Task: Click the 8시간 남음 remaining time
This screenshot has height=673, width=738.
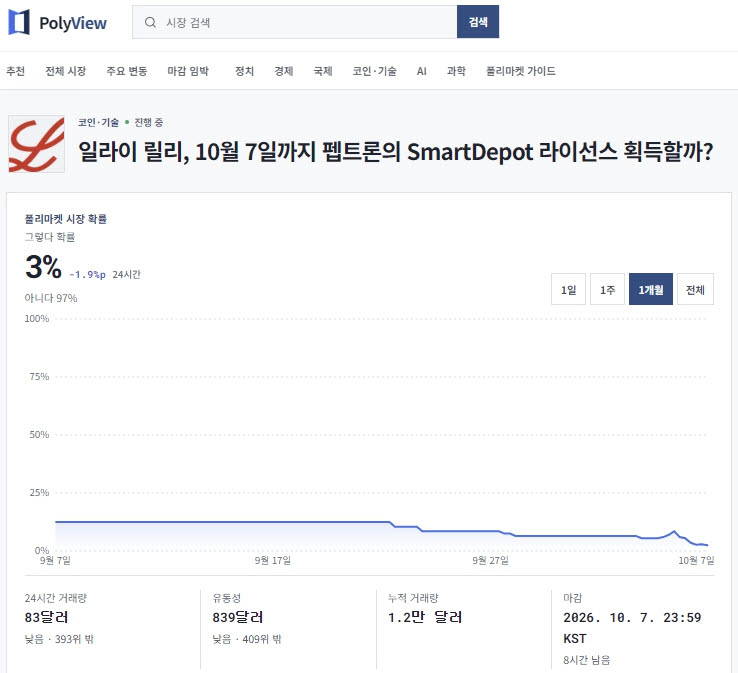Action: pos(586,660)
